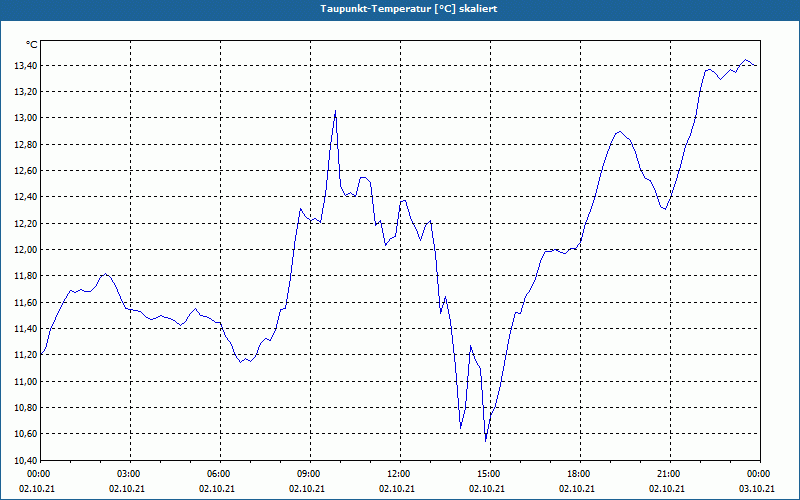800x500 pixels.
Task: Click the '12:00' x-axis time label
Action: pos(401,474)
